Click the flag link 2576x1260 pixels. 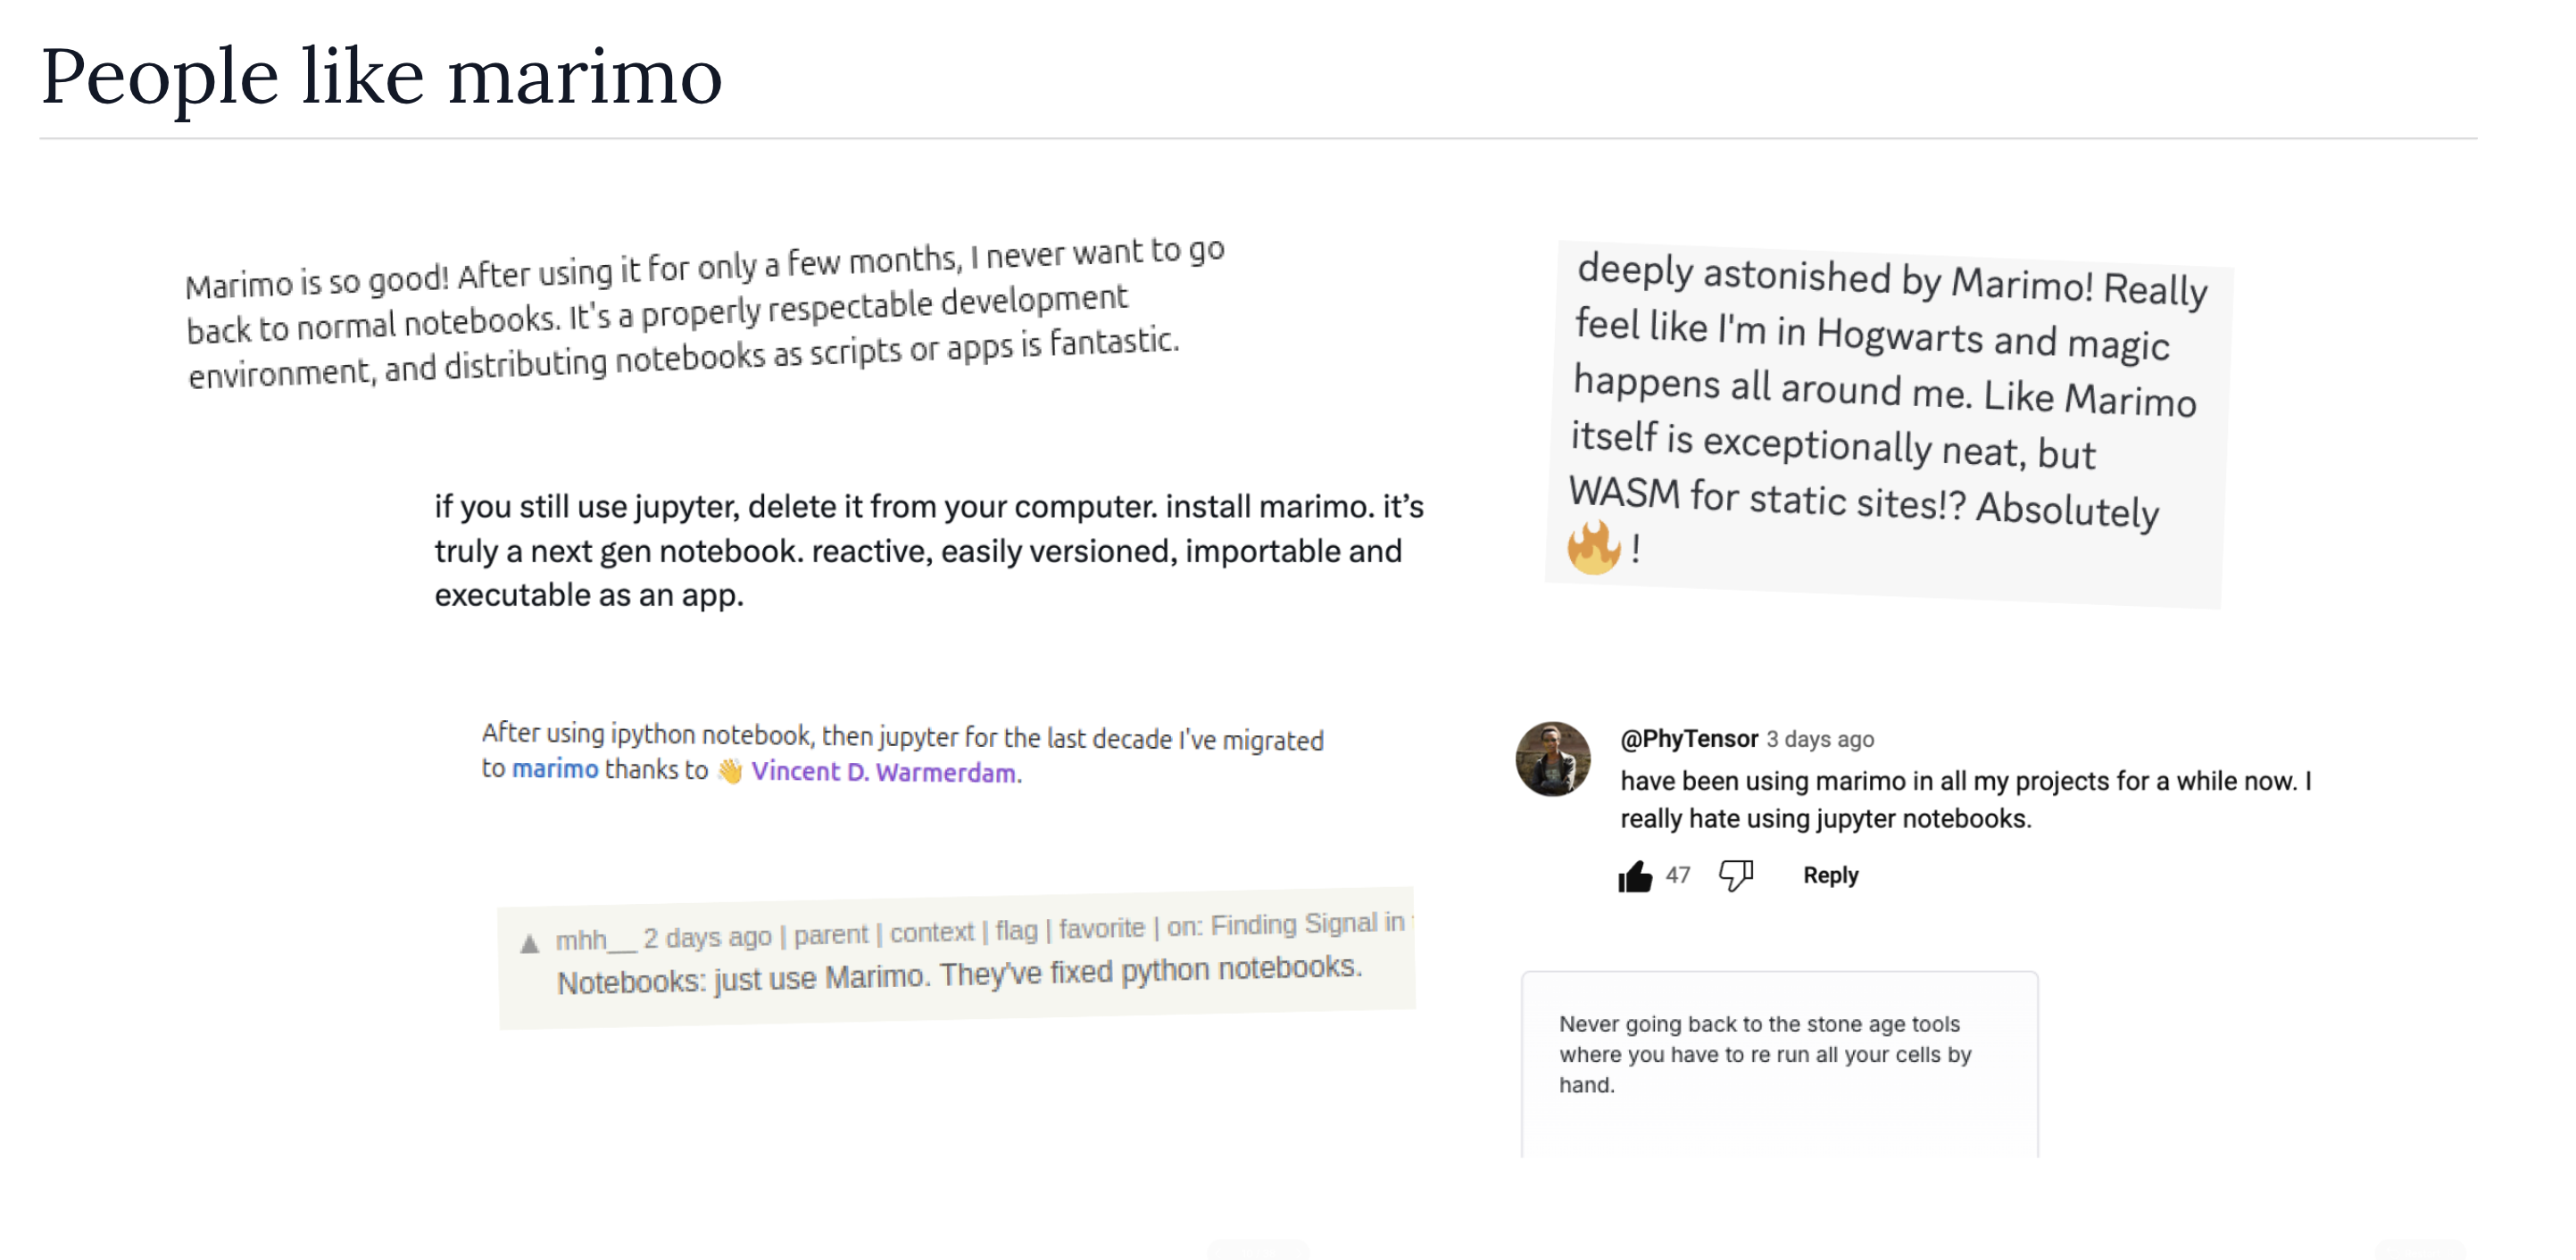click(1016, 930)
